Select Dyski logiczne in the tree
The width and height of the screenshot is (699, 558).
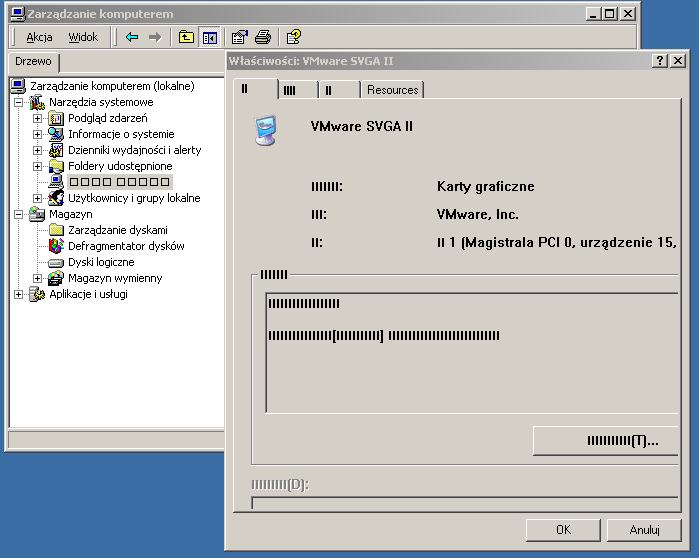click(x=101, y=262)
